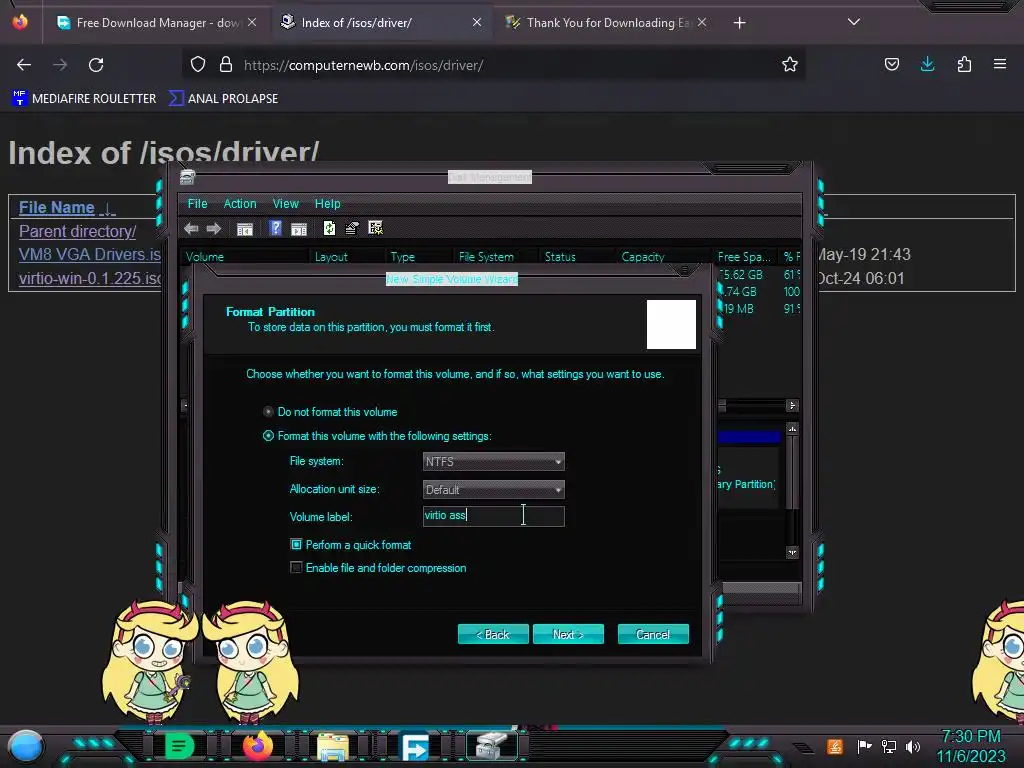Viewport: 1024px width, 768px height.
Task: Sort by the File Name column link
Action: pos(56,208)
